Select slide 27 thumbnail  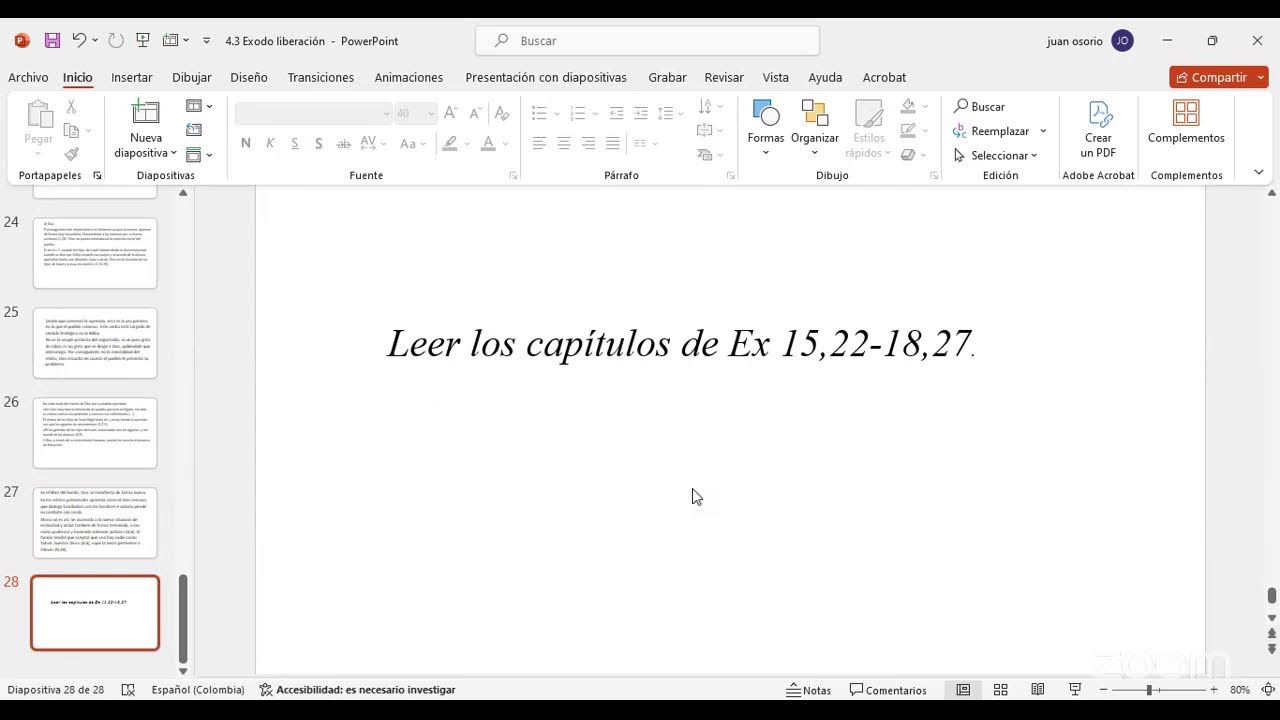point(95,523)
